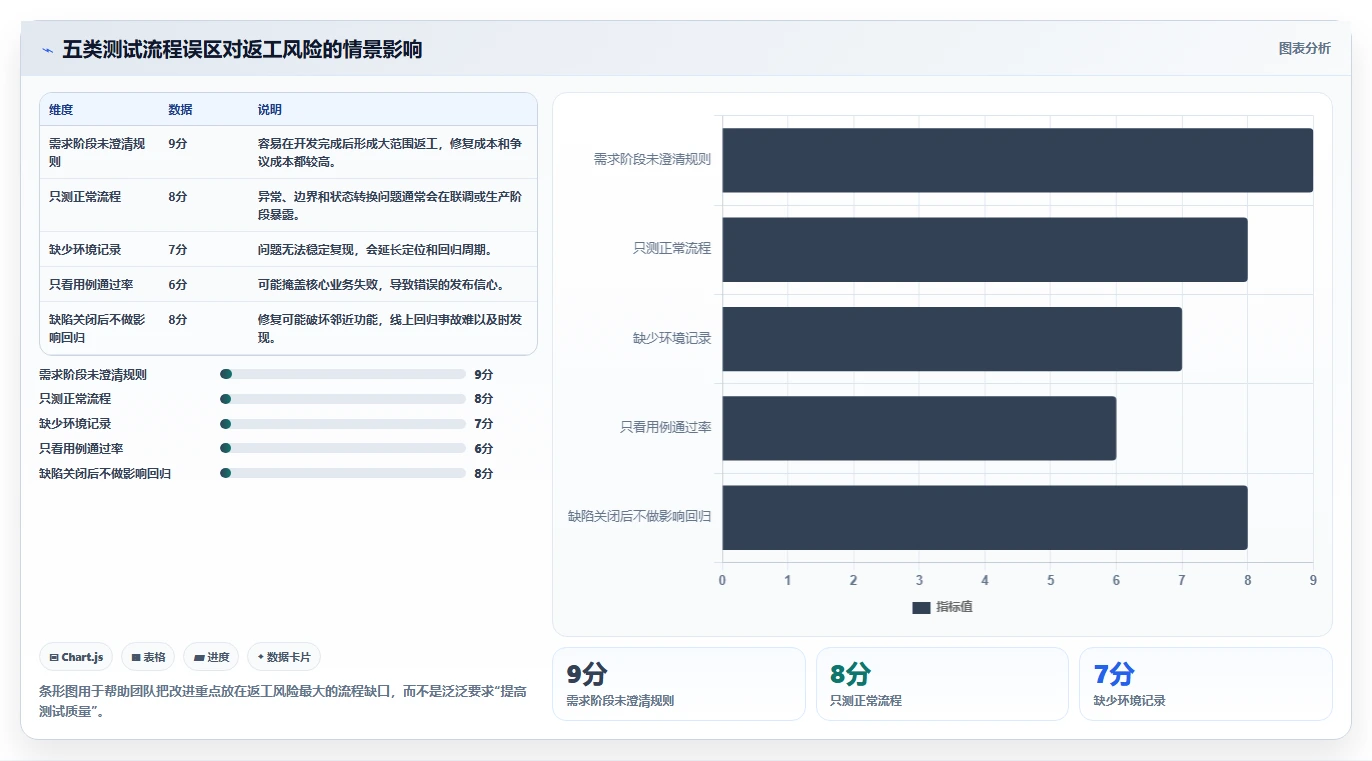
Task: Open the 7分 缺少环境记录 data card
Action: click(x=1206, y=684)
